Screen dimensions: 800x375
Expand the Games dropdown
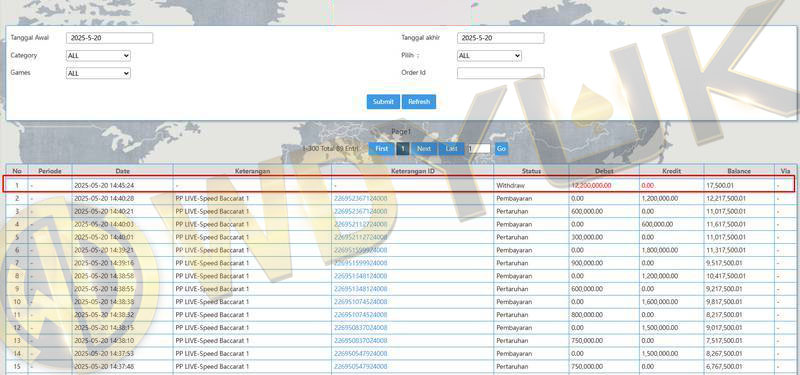[98, 73]
